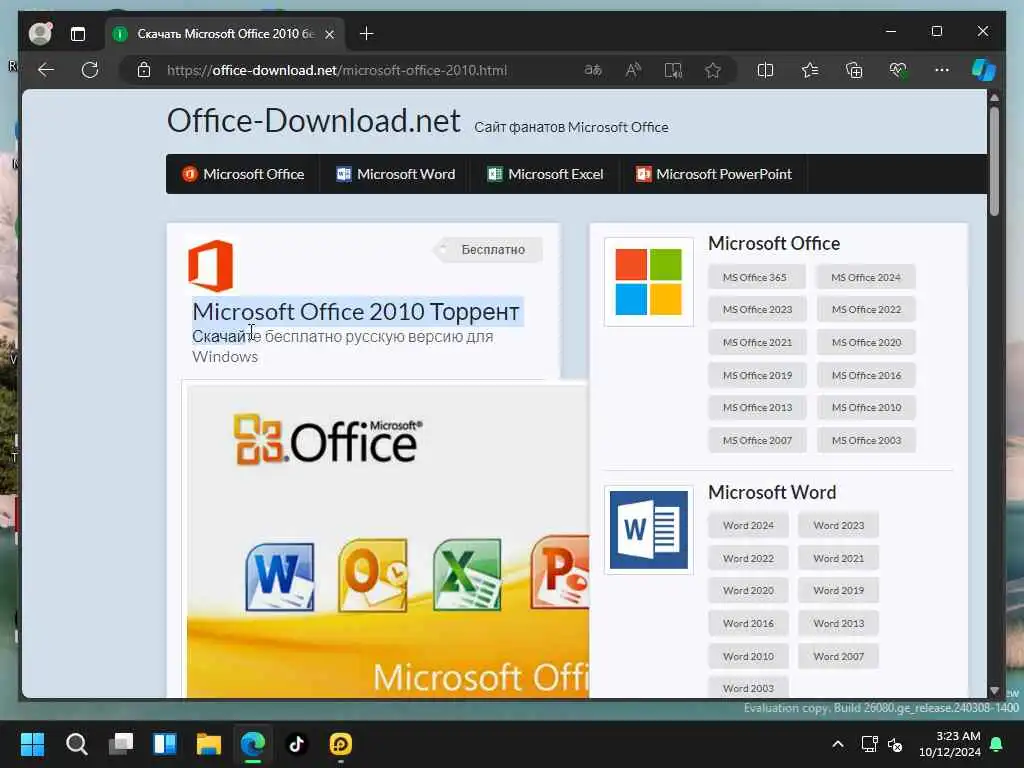Open MS Office 2016 link

(866, 376)
